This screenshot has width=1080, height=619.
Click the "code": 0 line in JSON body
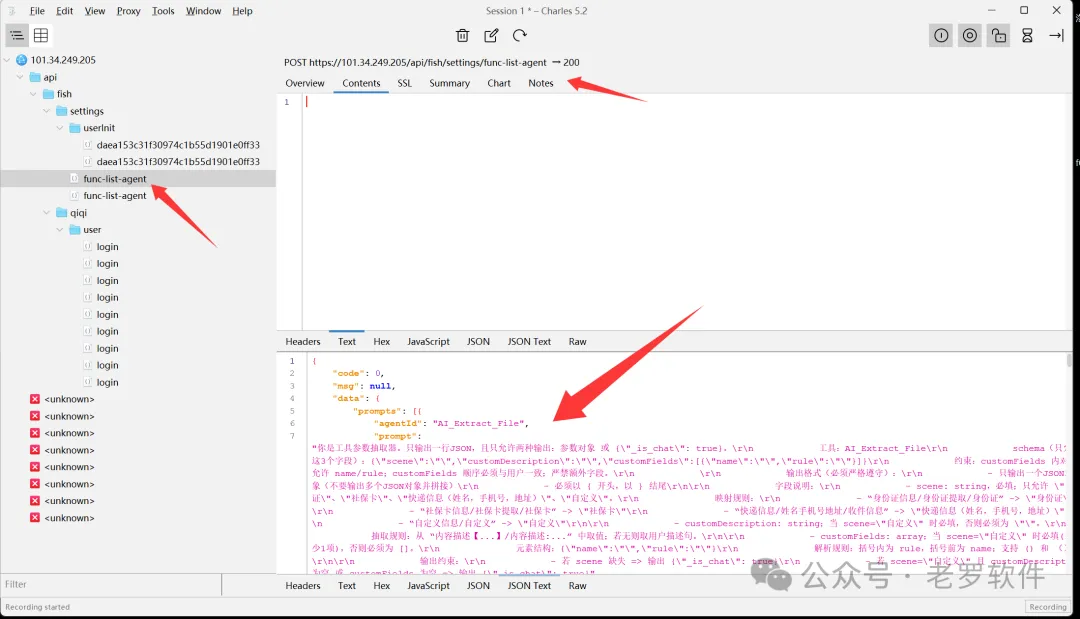click(359, 373)
